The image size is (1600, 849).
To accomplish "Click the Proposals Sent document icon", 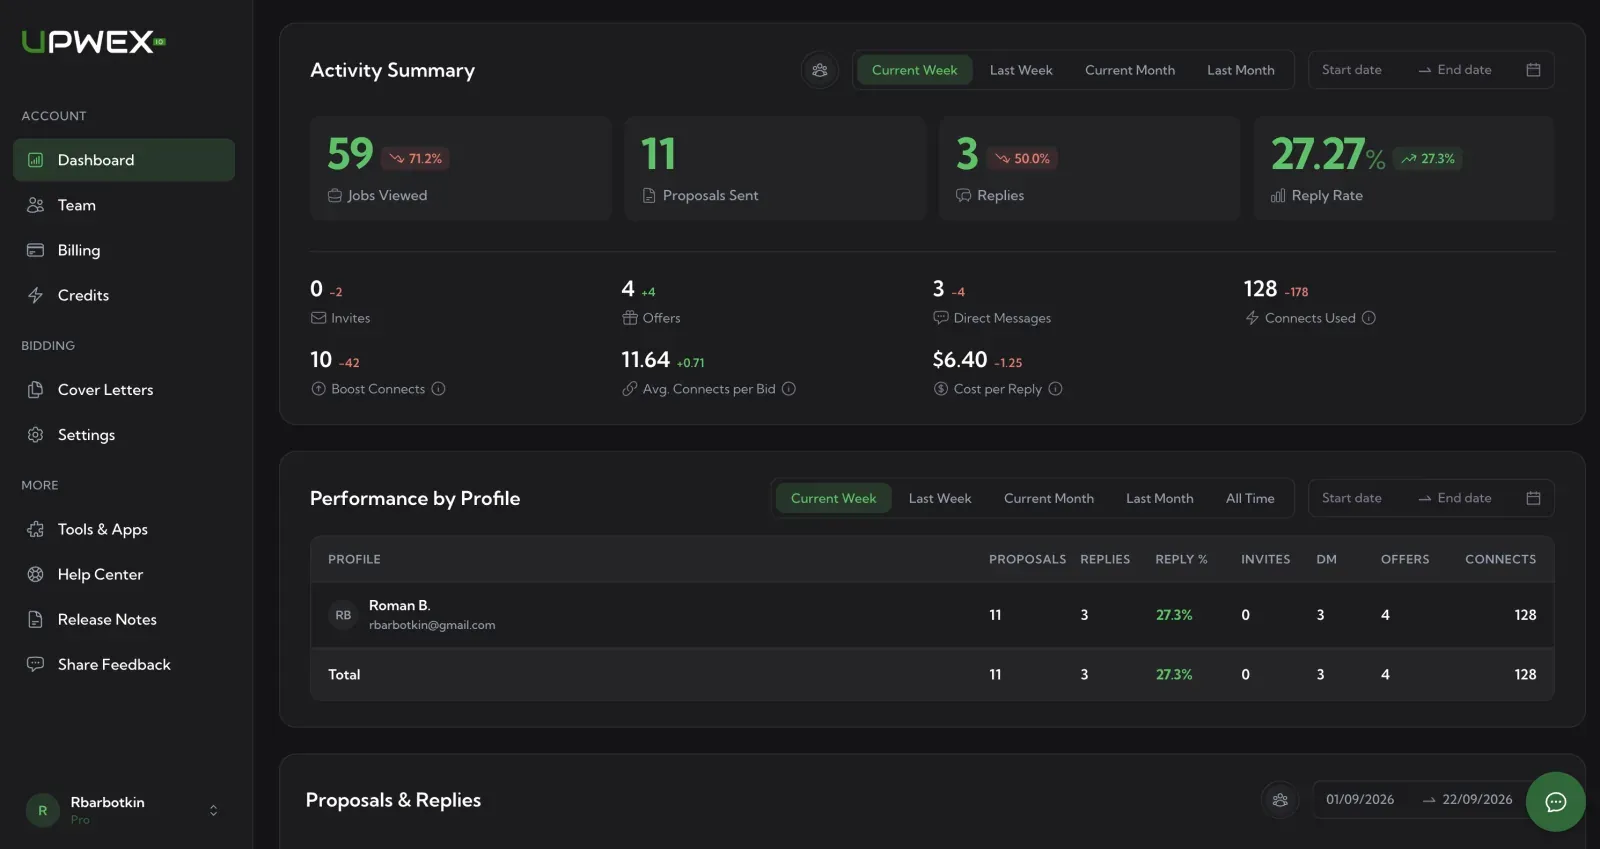I will click(649, 196).
